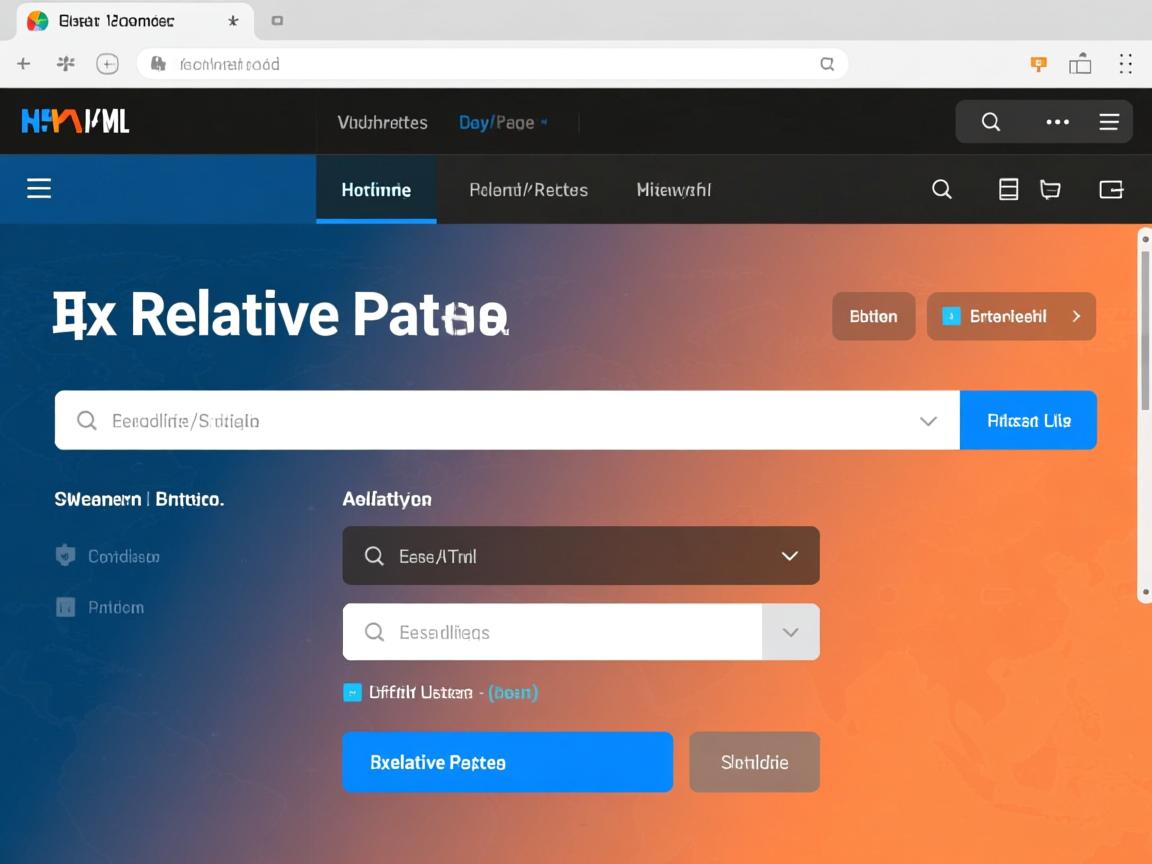Click the search magnifier in the navigation bar
This screenshot has height=864, width=1152.
pos(941,190)
